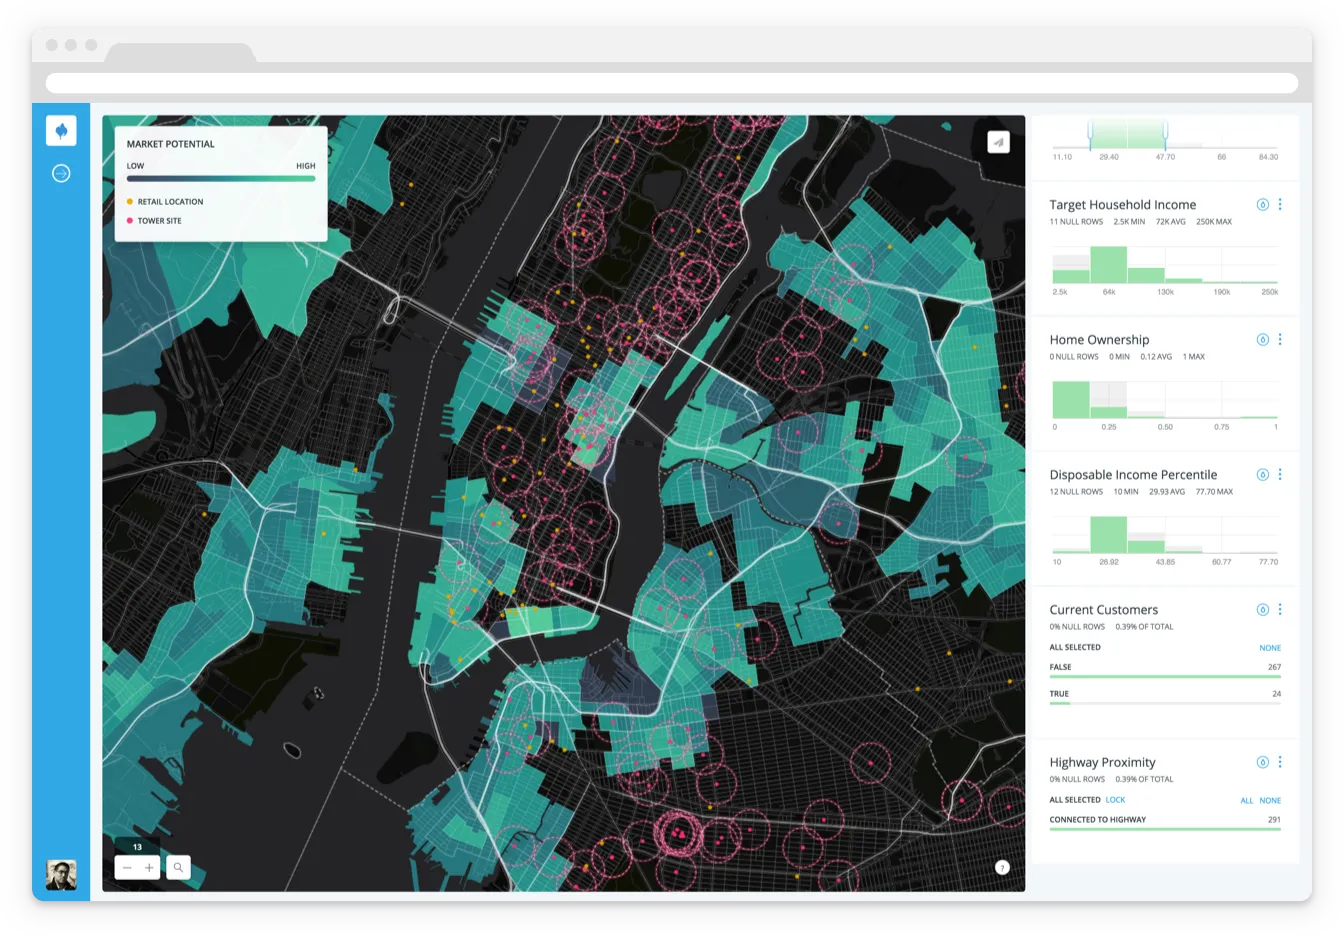The image size is (1344, 938).
Task: Click the arrow circle icon in the sidebar
Action: point(61,173)
